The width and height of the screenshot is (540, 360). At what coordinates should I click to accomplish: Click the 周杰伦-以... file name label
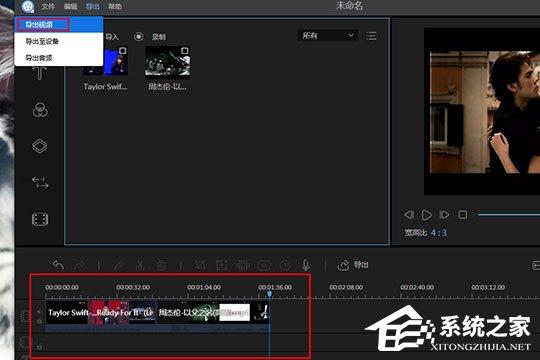click(x=167, y=87)
